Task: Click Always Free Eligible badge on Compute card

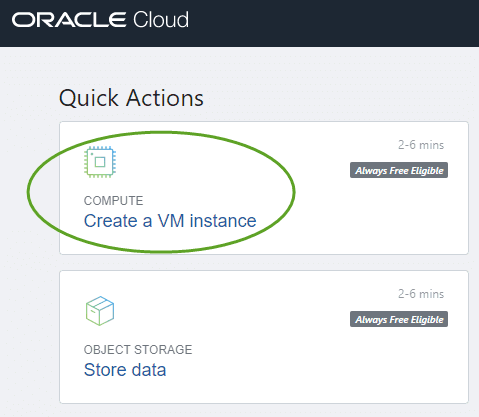Action: pos(399,170)
